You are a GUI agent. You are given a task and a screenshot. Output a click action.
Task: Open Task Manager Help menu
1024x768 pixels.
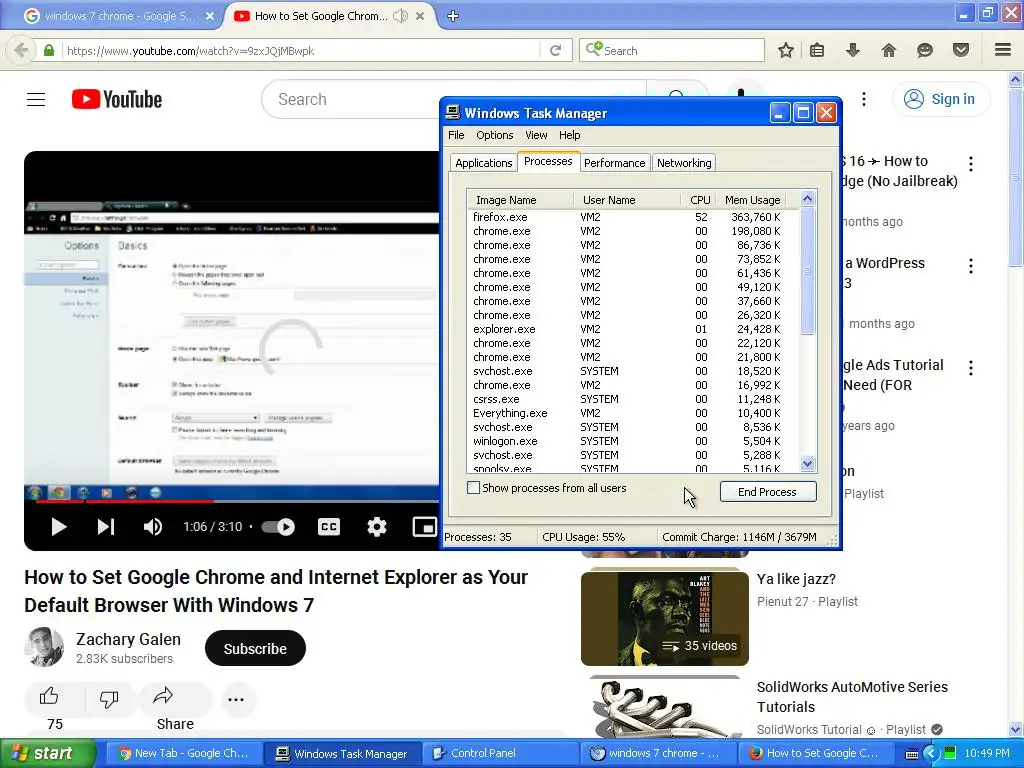[569, 135]
